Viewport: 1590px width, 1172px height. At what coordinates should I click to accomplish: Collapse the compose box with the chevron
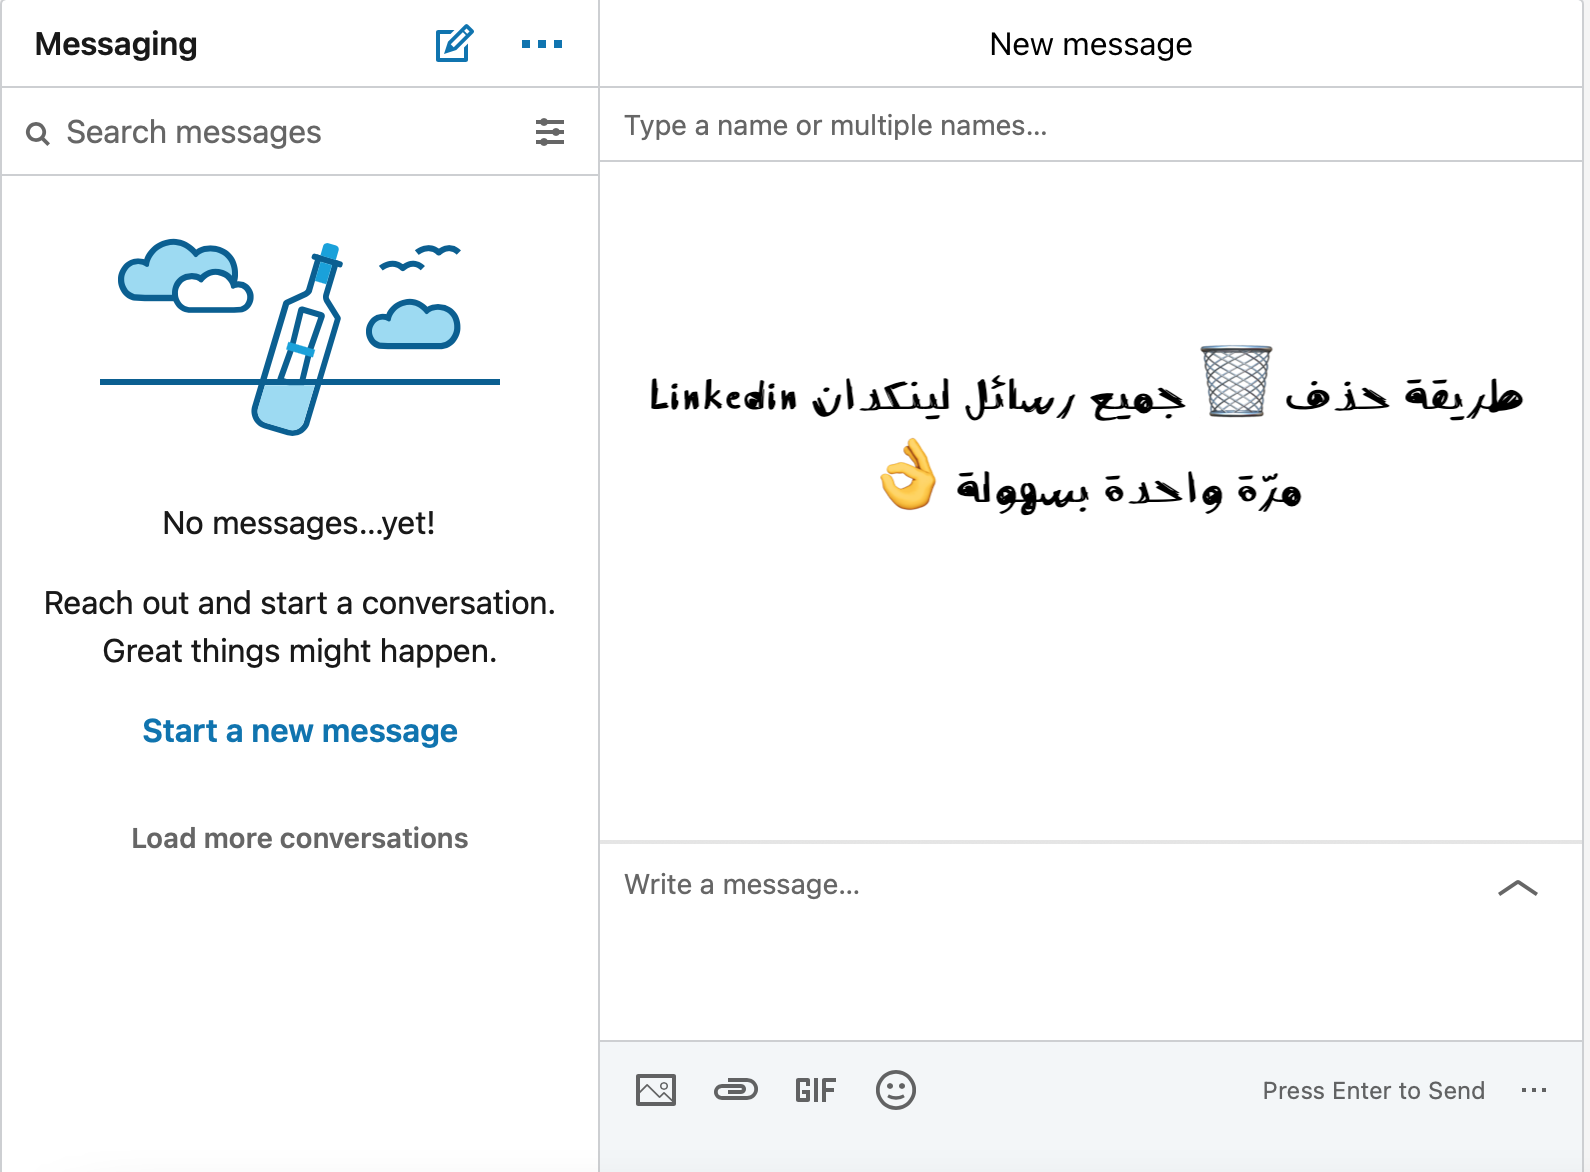click(1517, 888)
